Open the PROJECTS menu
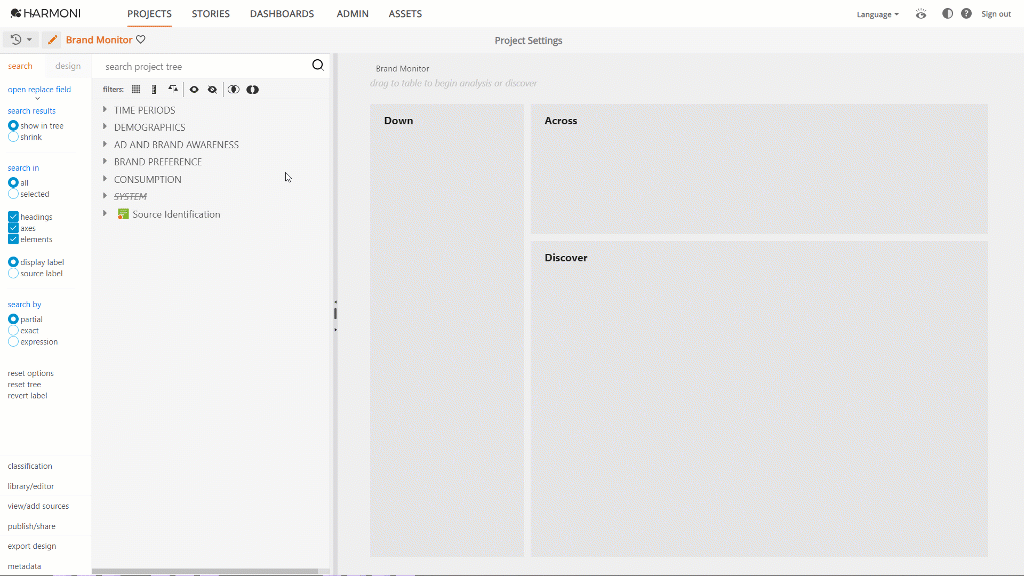1024x576 pixels. click(150, 14)
